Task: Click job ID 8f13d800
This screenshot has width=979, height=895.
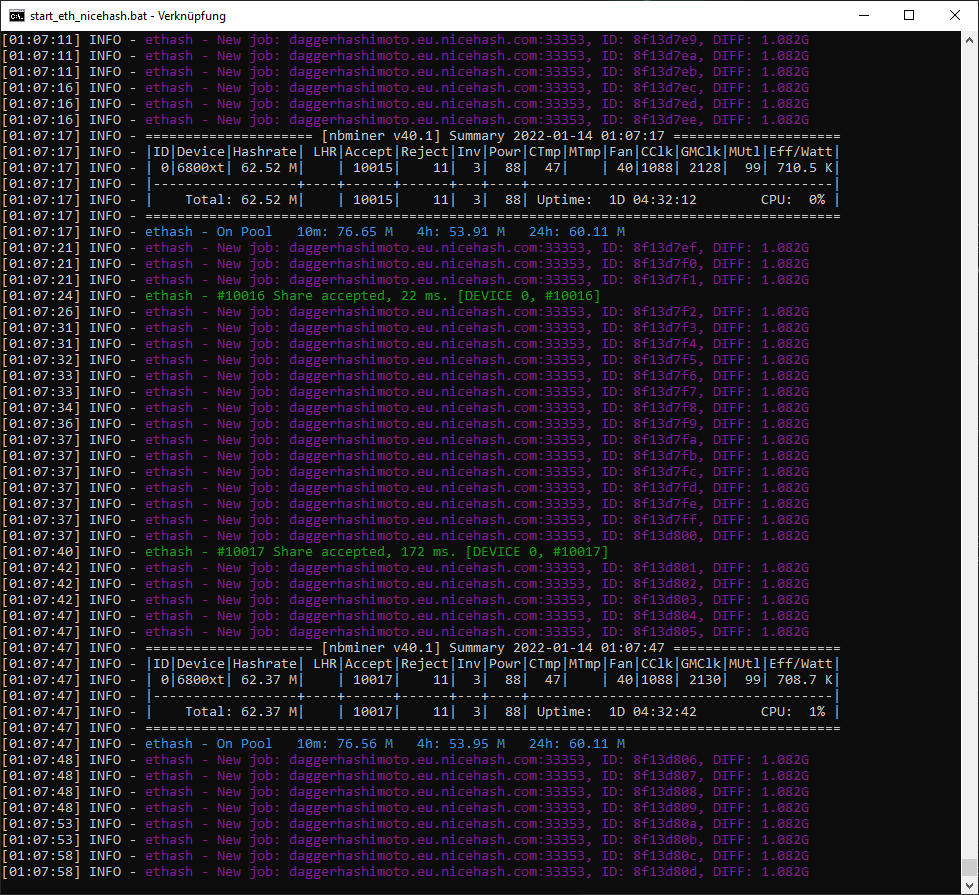Action: [667, 536]
